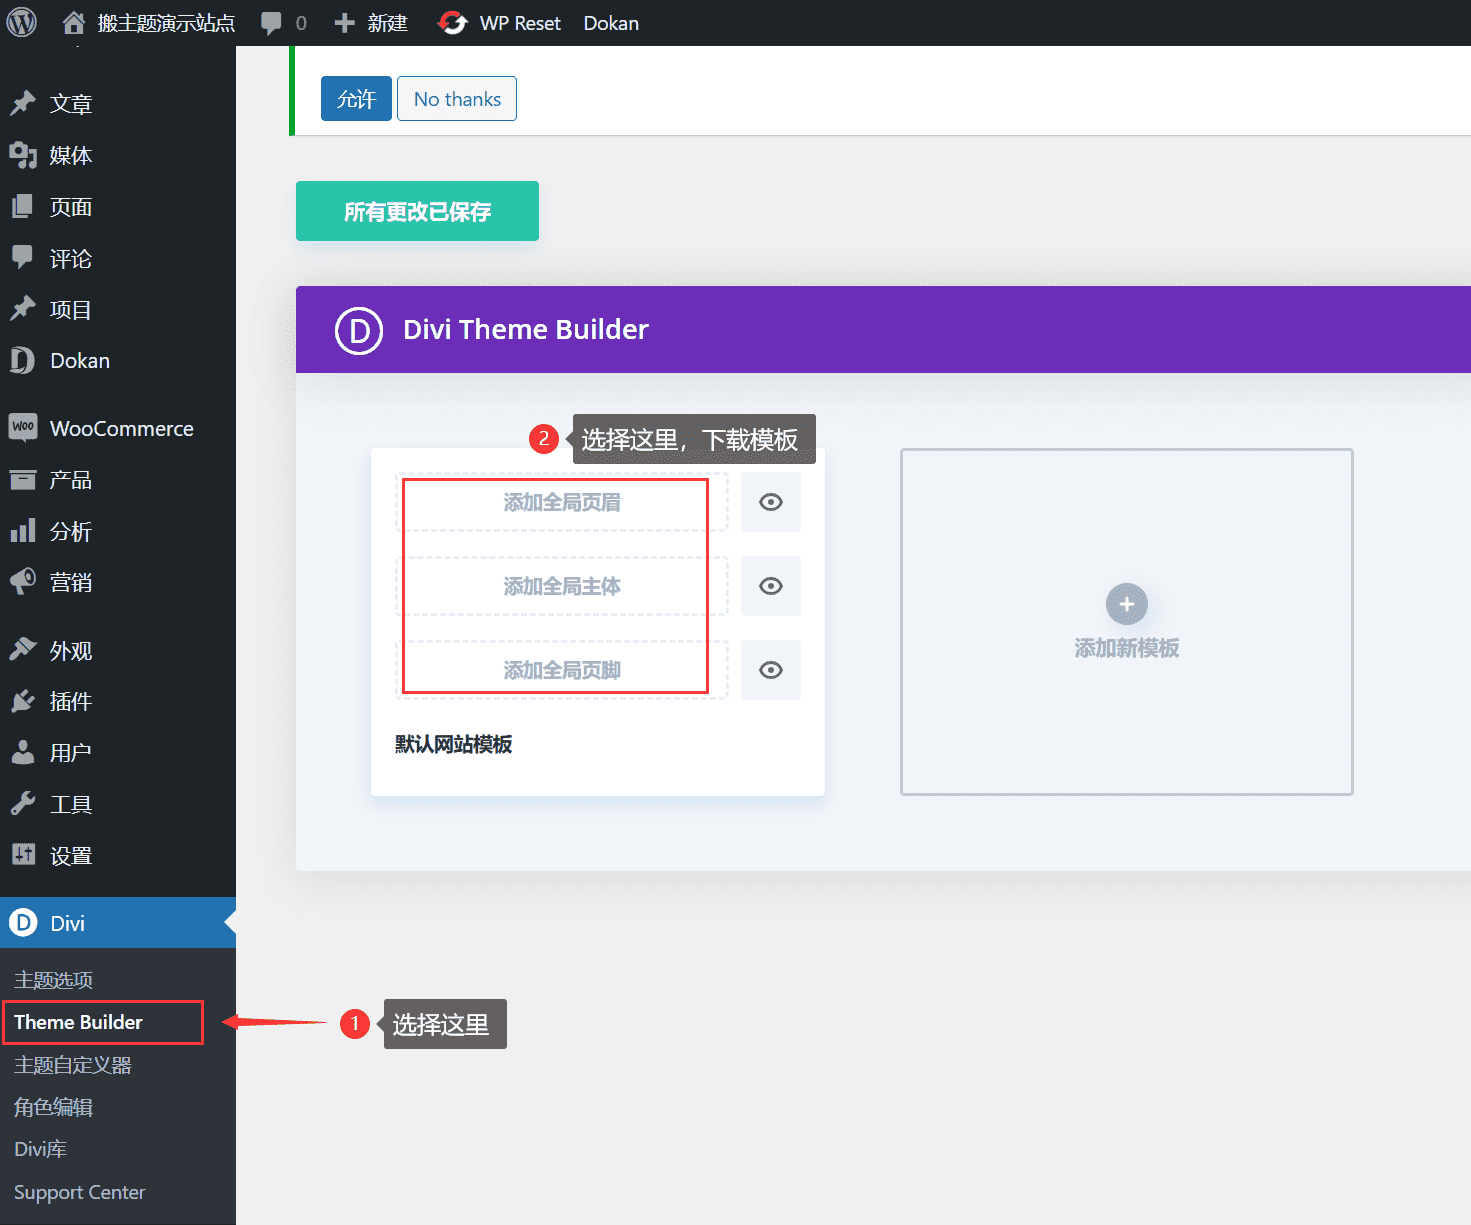Click Dokan in the admin bar
The image size is (1471, 1225).
tap(611, 23)
